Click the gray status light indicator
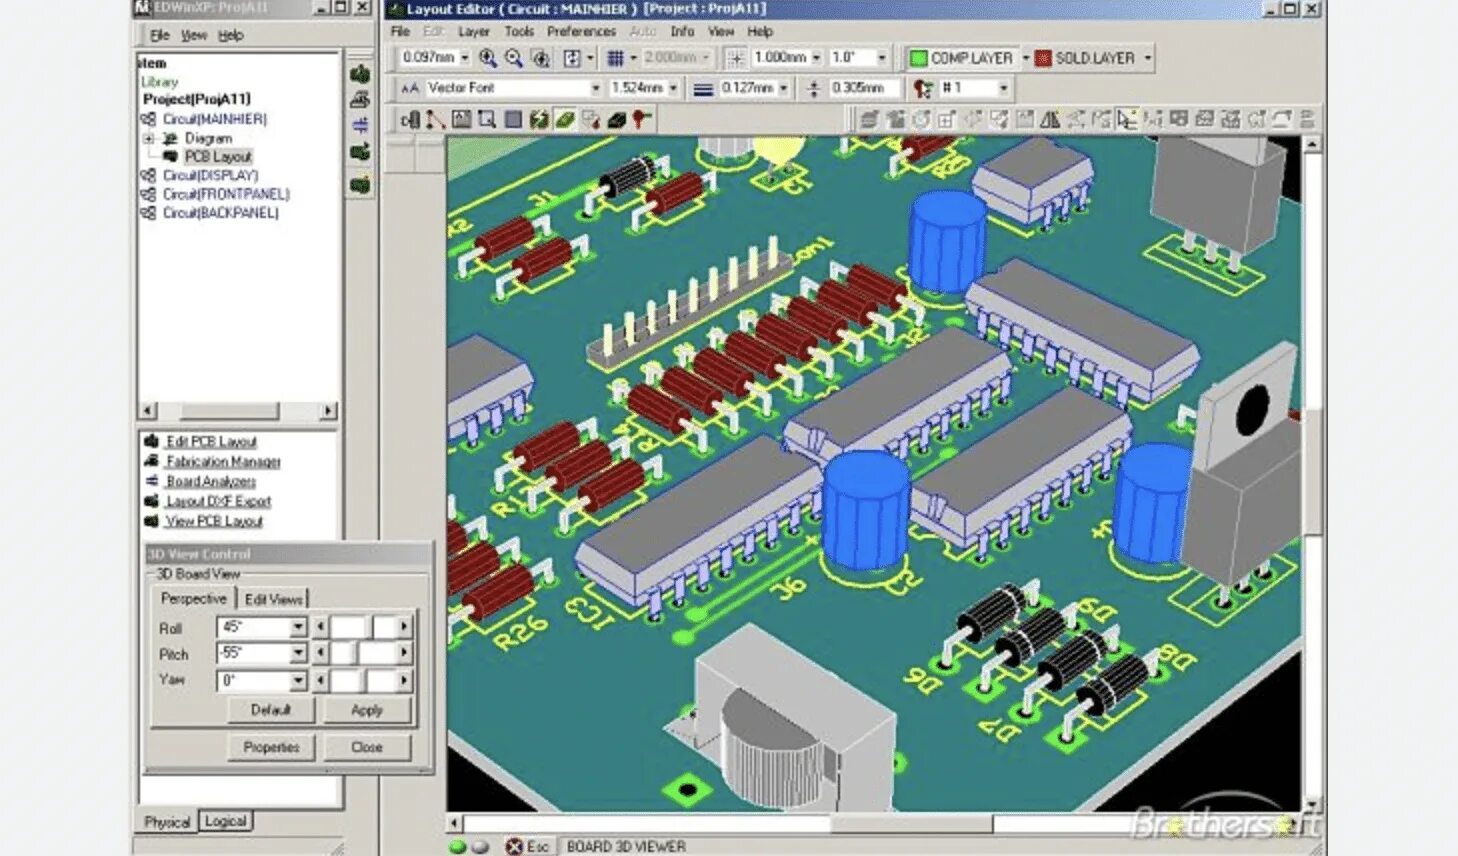Viewport: 1458px width, 856px height. pyautogui.click(x=480, y=846)
